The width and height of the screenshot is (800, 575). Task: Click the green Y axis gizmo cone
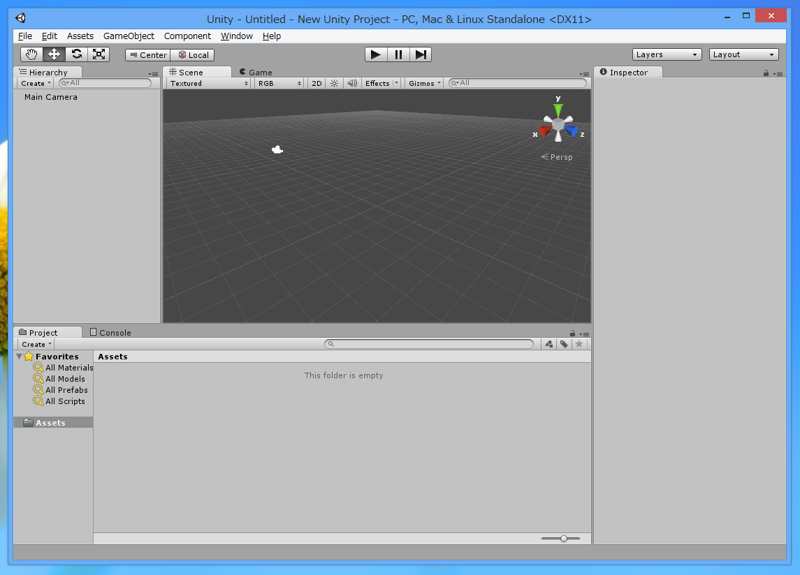pos(558,109)
